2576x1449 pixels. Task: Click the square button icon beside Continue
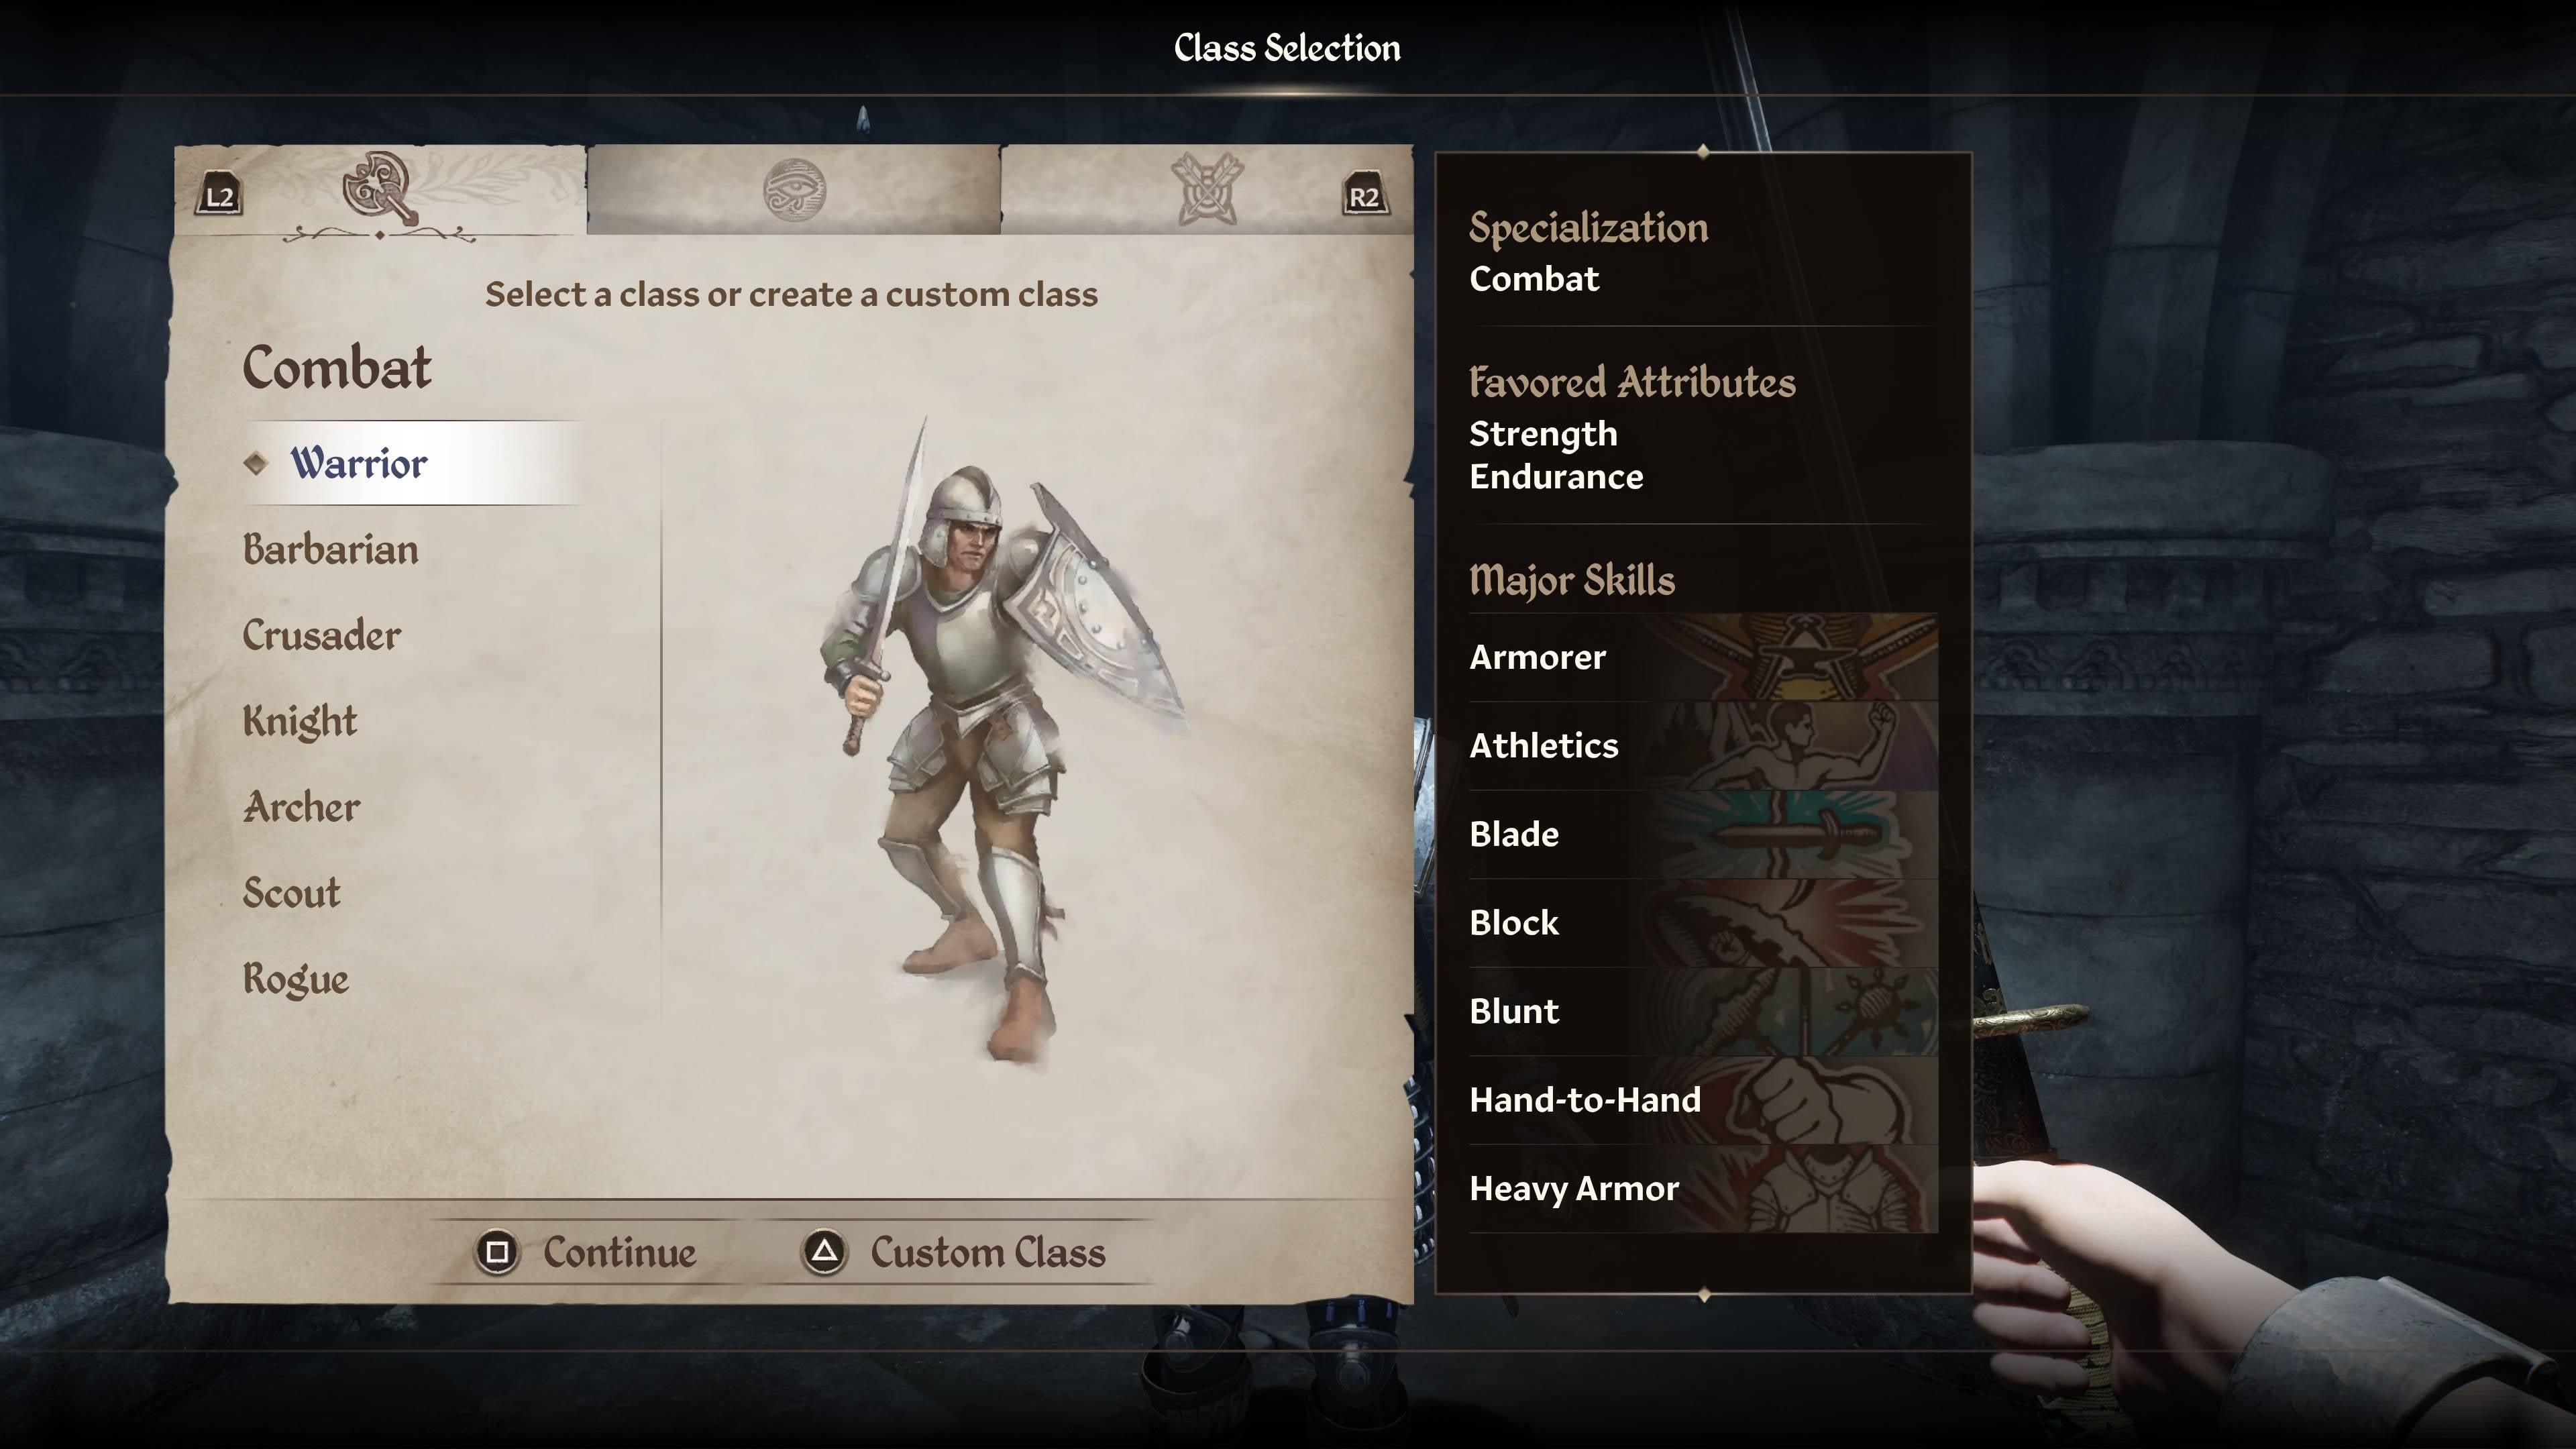pos(497,1252)
